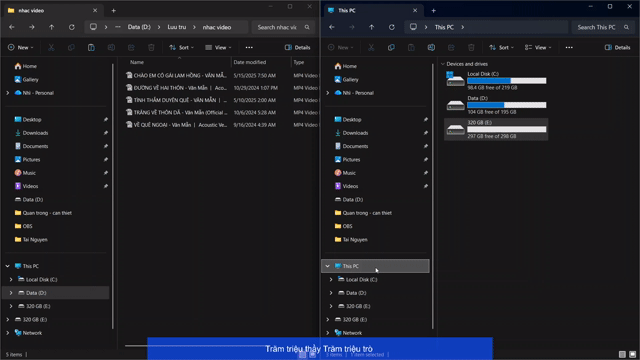
Task: Open See more ellipsis in left window toolbar
Action: point(249,47)
